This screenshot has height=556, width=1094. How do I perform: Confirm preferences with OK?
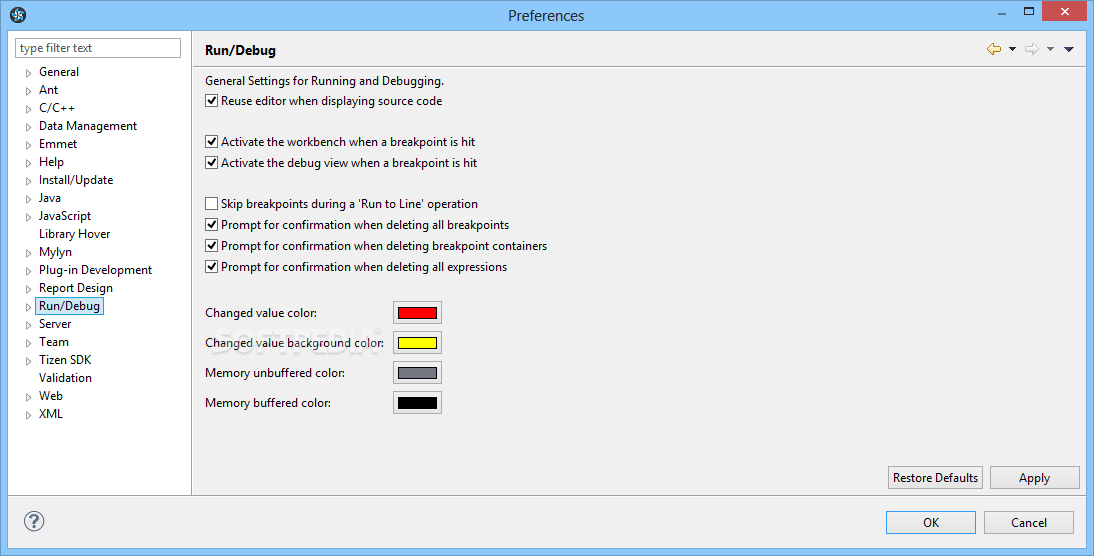(x=931, y=523)
